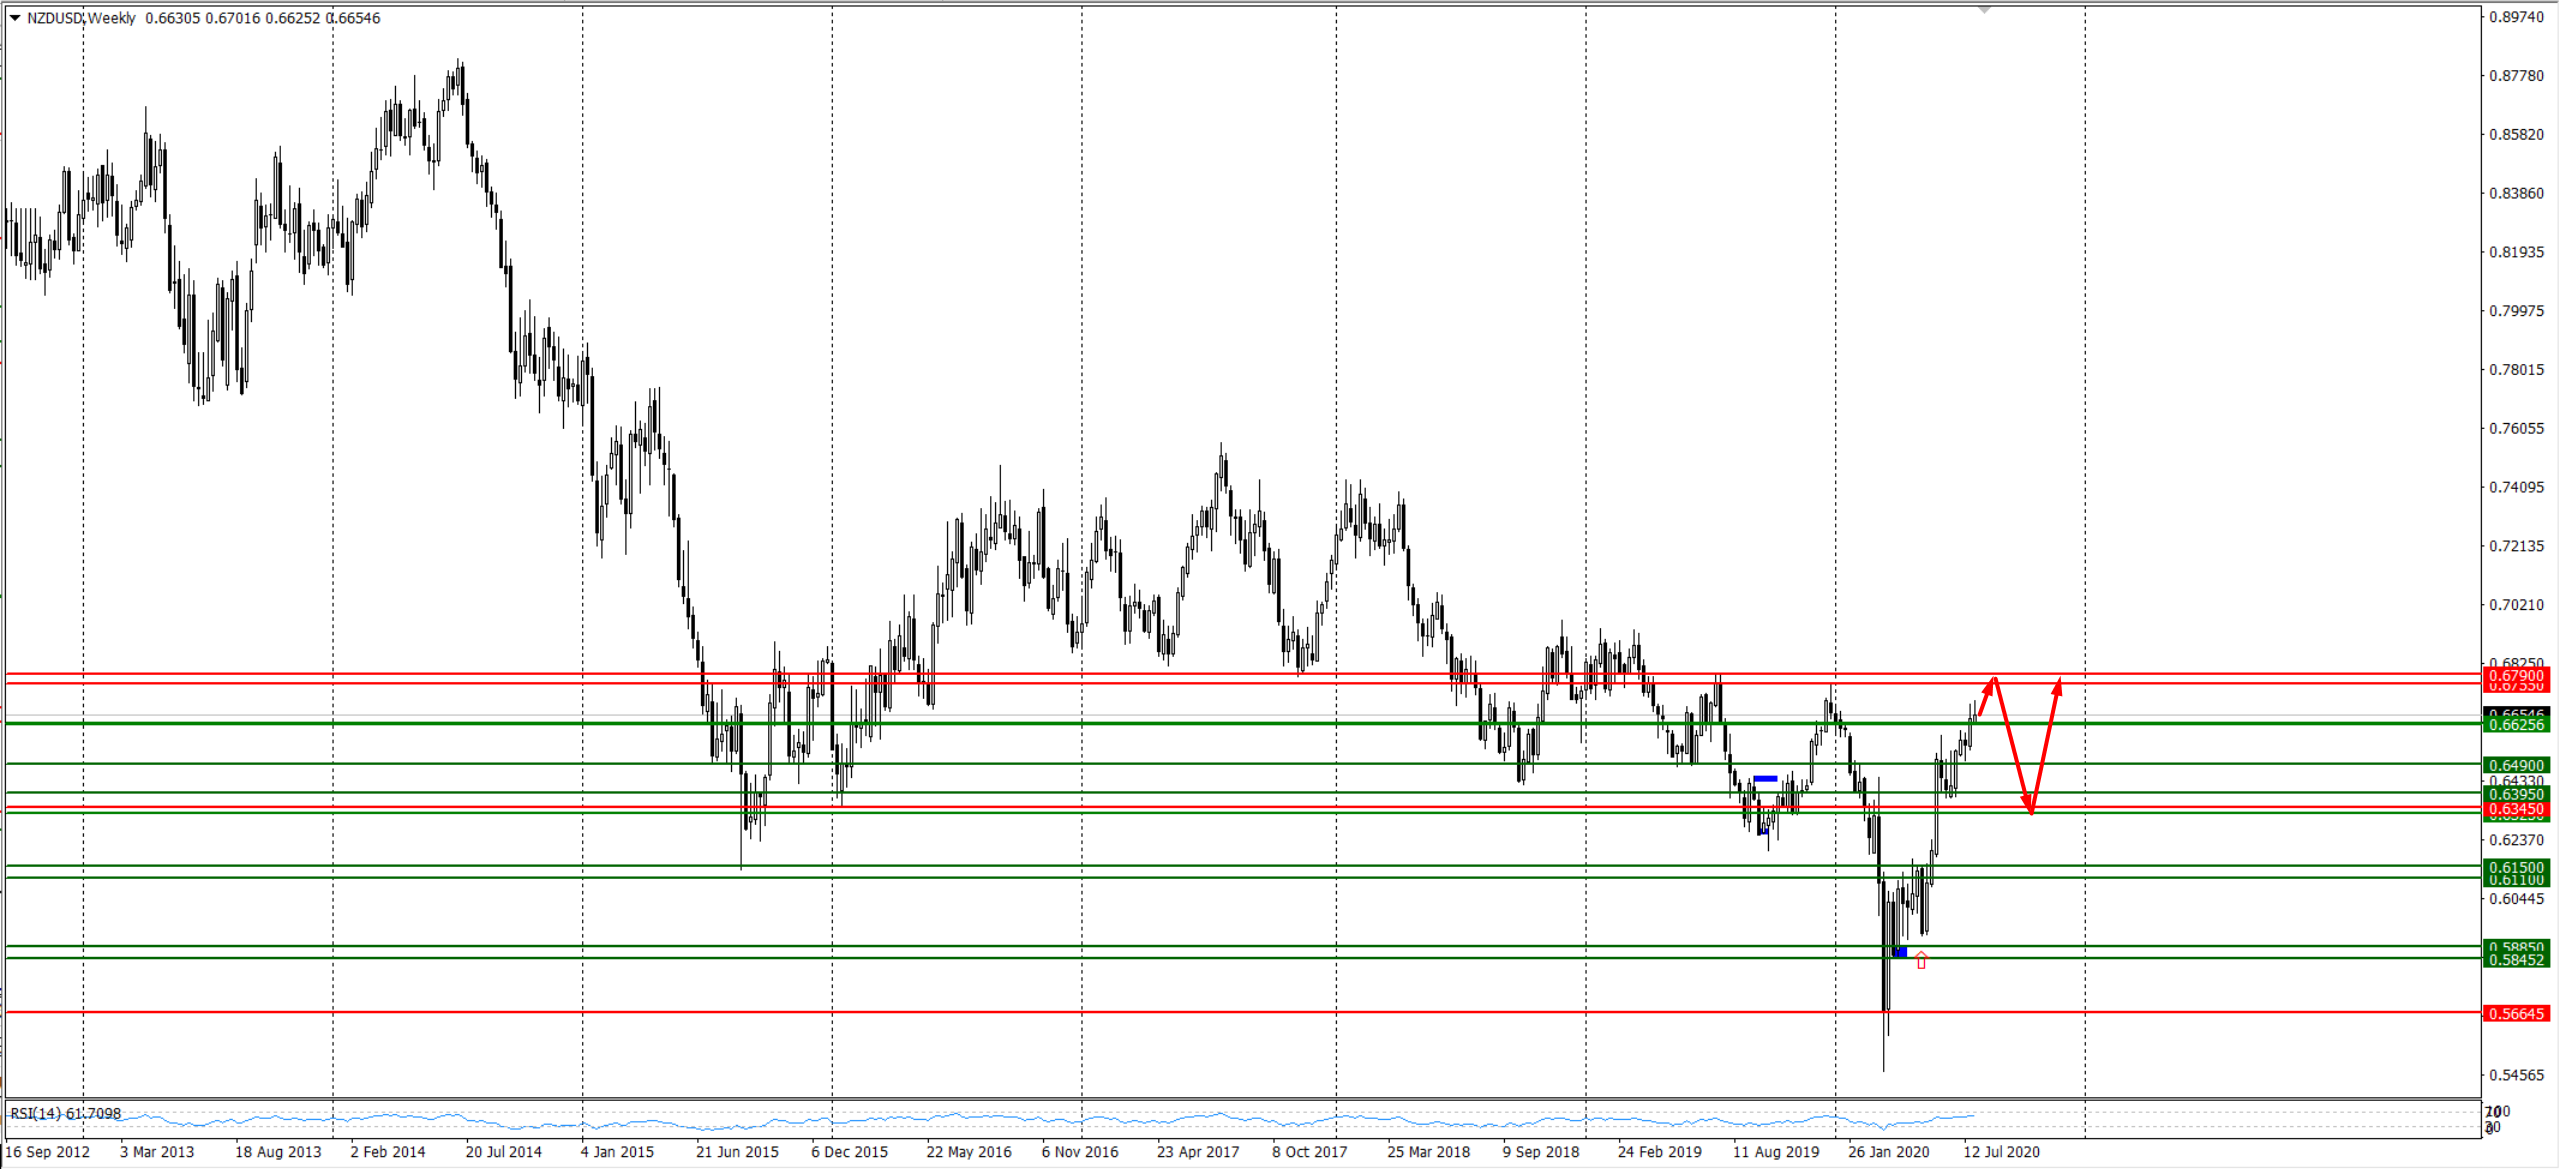Click the 26 Jan 2020 date label
This screenshot has height=1169, width=2559.
click(1888, 1152)
